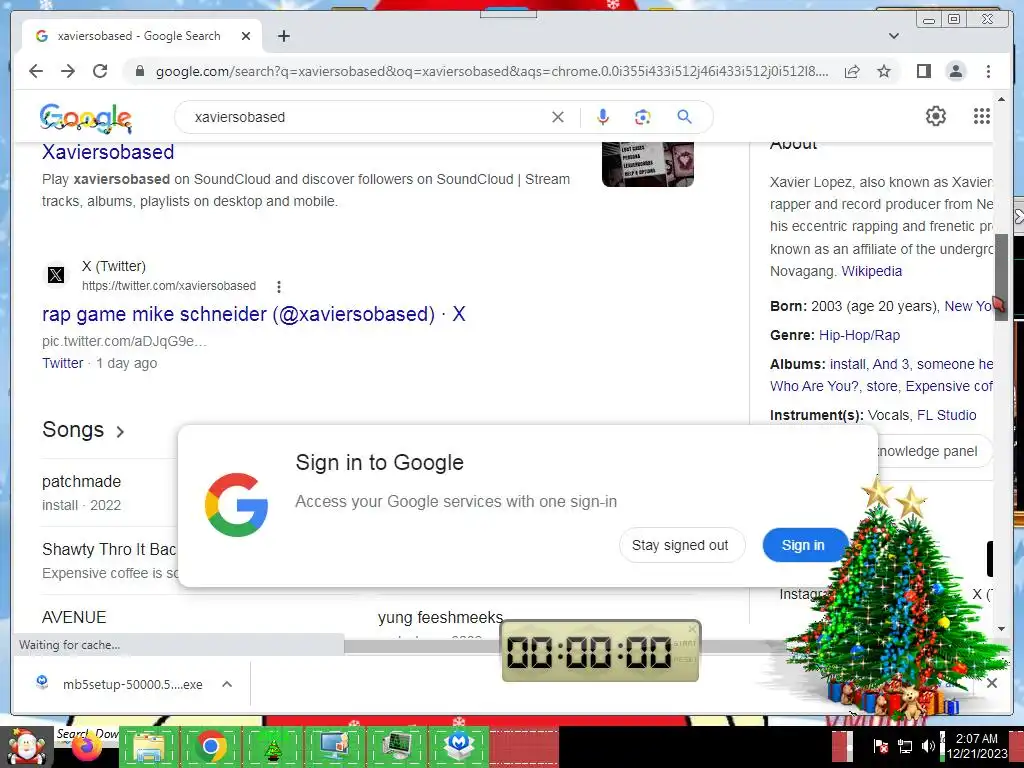Open the Wikipedia link in About panel
The width and height of the screenshot is (1024, 768).
(871, 271)
